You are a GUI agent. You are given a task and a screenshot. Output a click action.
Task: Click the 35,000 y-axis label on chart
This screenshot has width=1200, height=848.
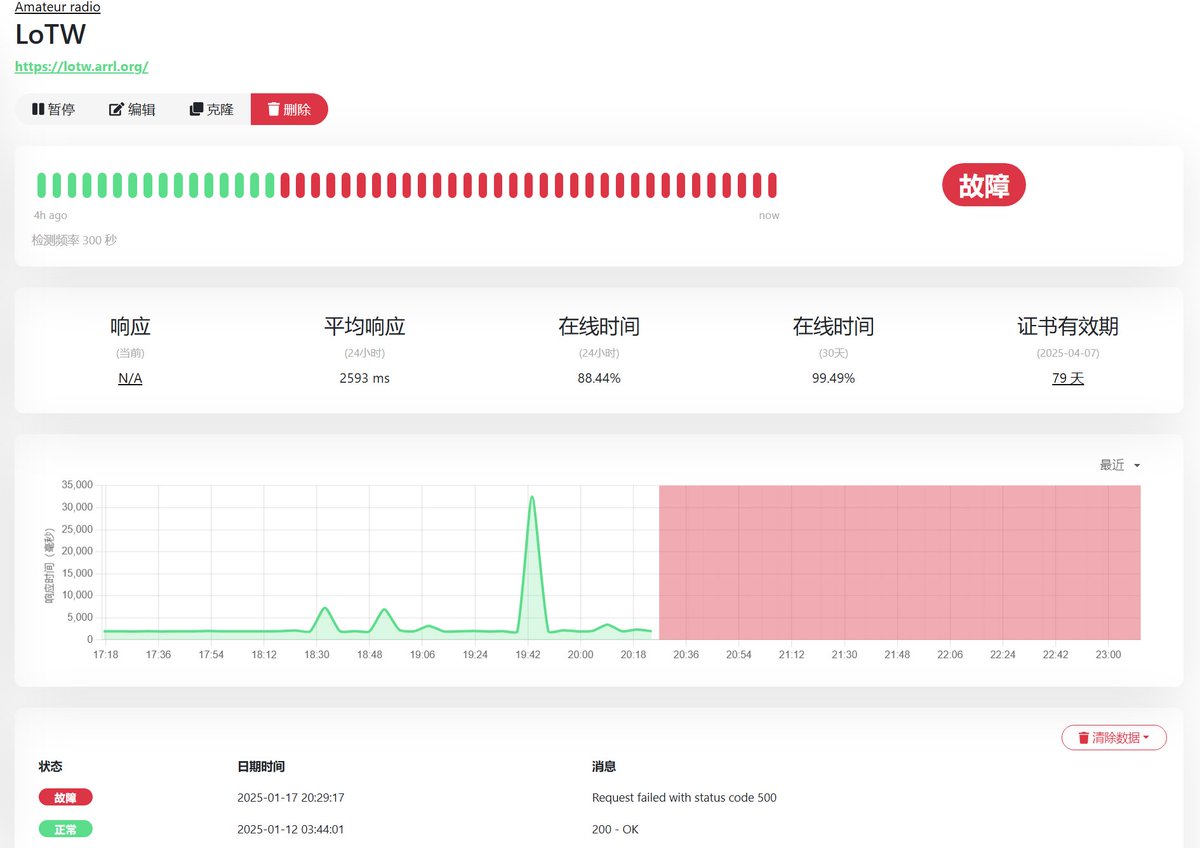(77, 485)
